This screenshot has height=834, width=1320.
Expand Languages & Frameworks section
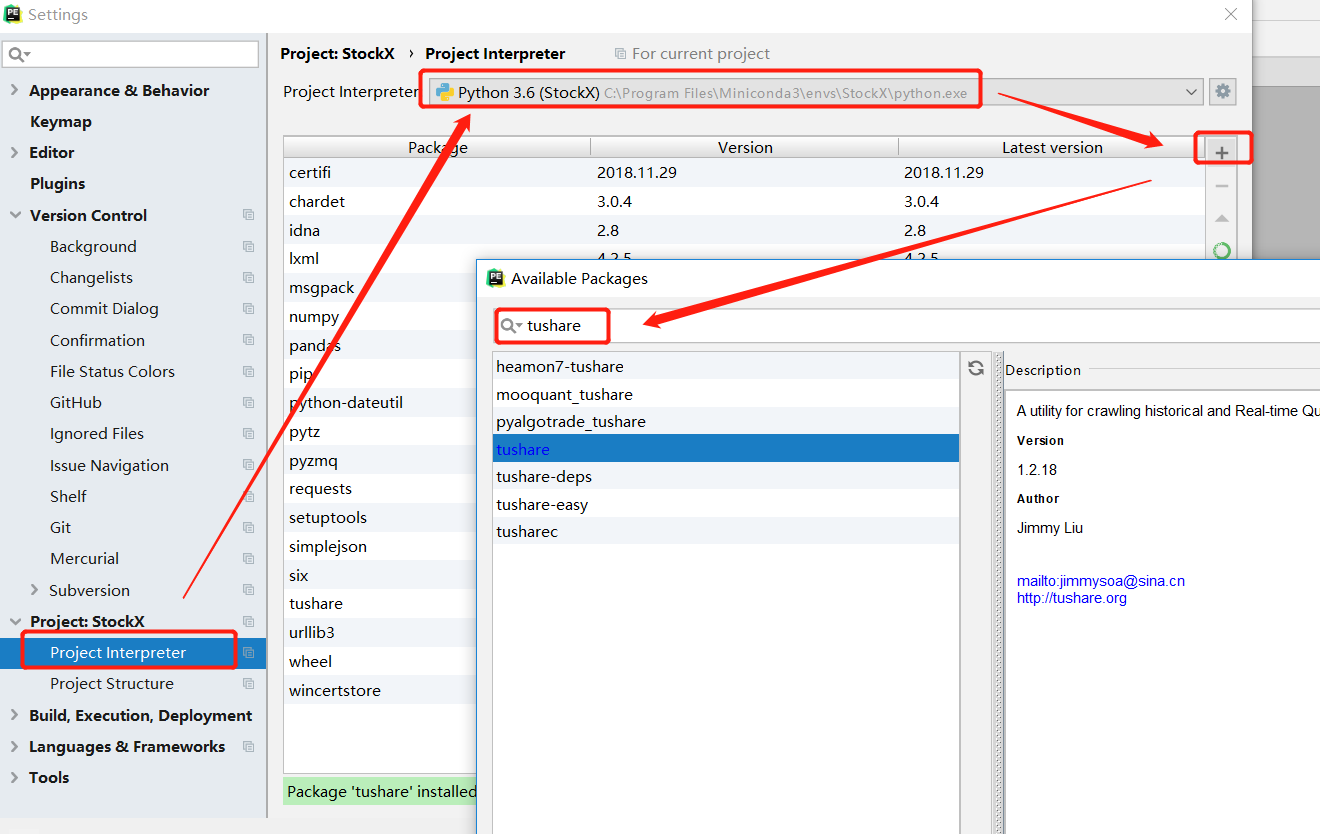14,746
